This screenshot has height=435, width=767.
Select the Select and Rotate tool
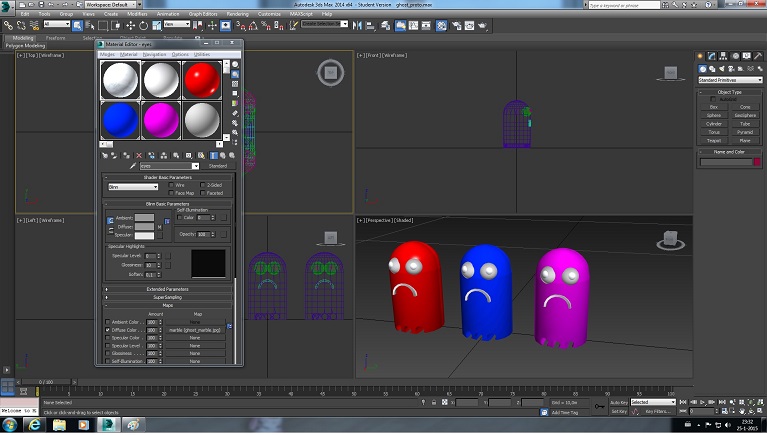143,25
